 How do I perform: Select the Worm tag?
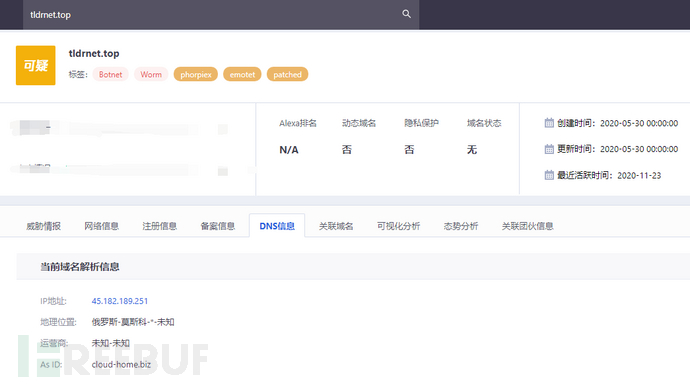(x=151, y=74)
